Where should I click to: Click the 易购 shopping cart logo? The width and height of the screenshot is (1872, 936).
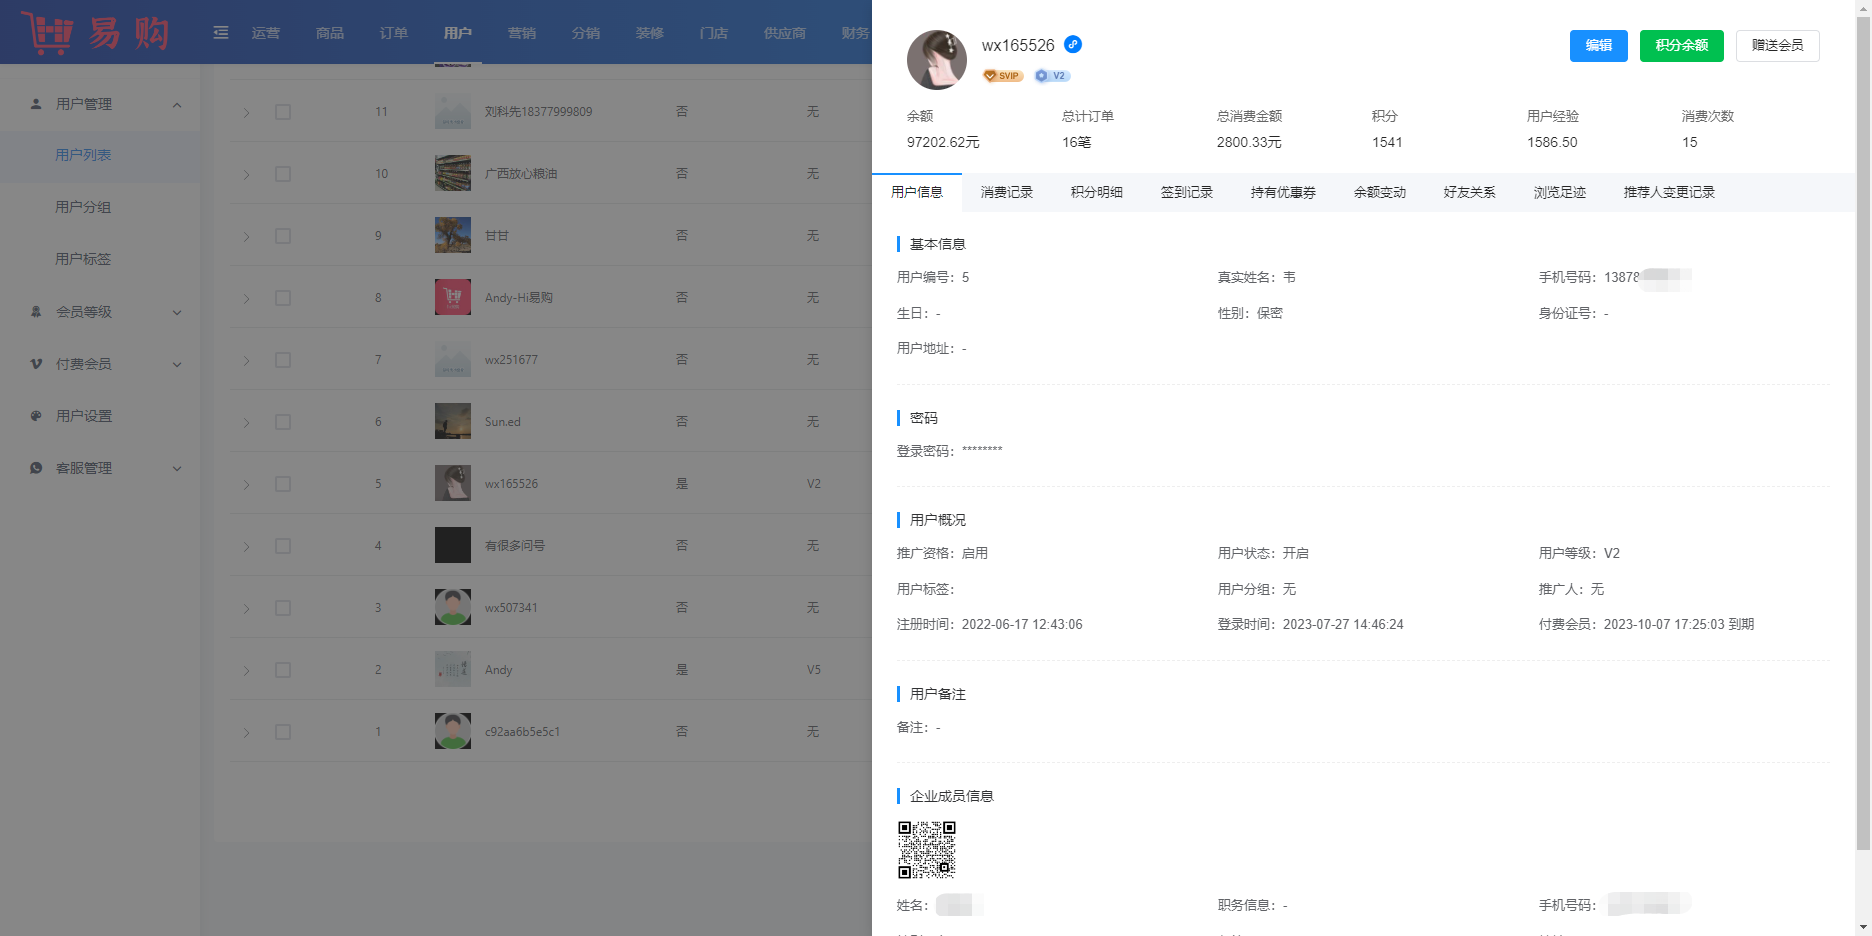click(x=95, y=33)
